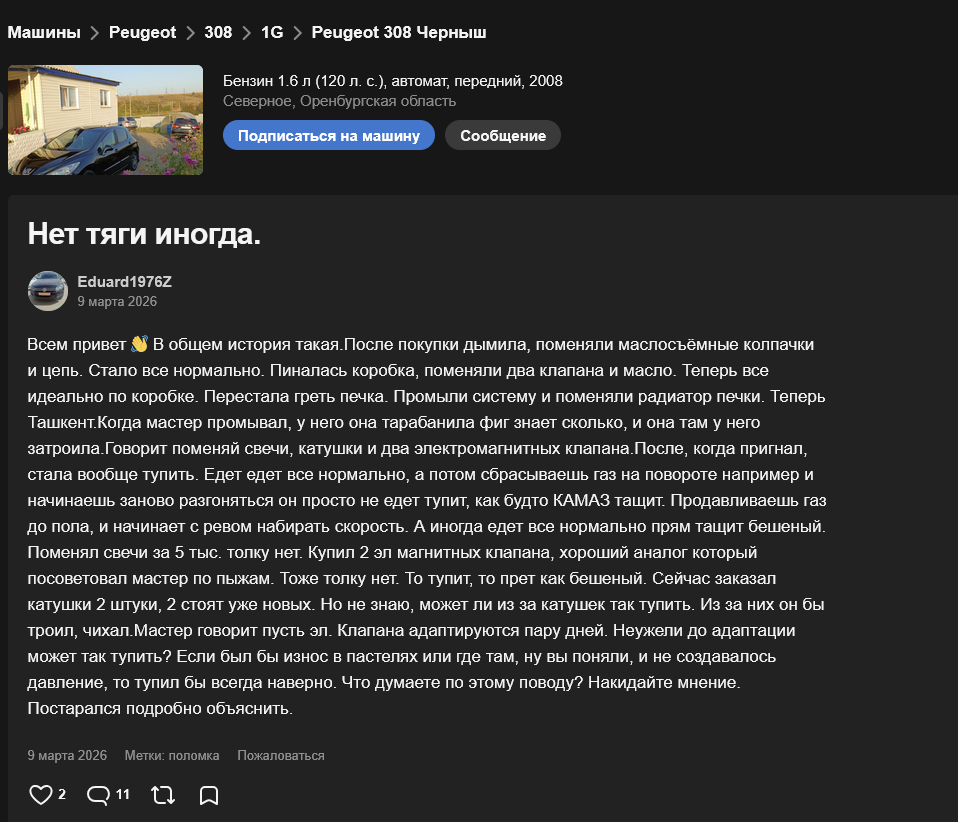This screenshot has height=822, width=958.
Task: Click the Peugeot 308 car thumbnail
Action: [x=105, y=120]
